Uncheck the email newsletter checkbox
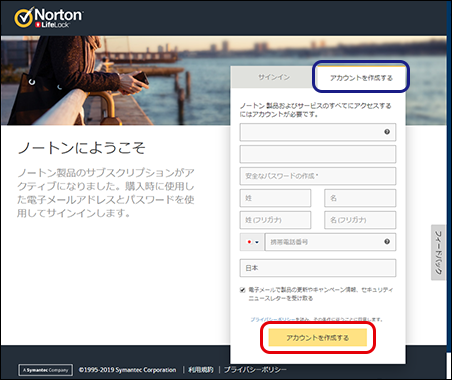This screenshot has height=380, width=452. coord(243,290)
